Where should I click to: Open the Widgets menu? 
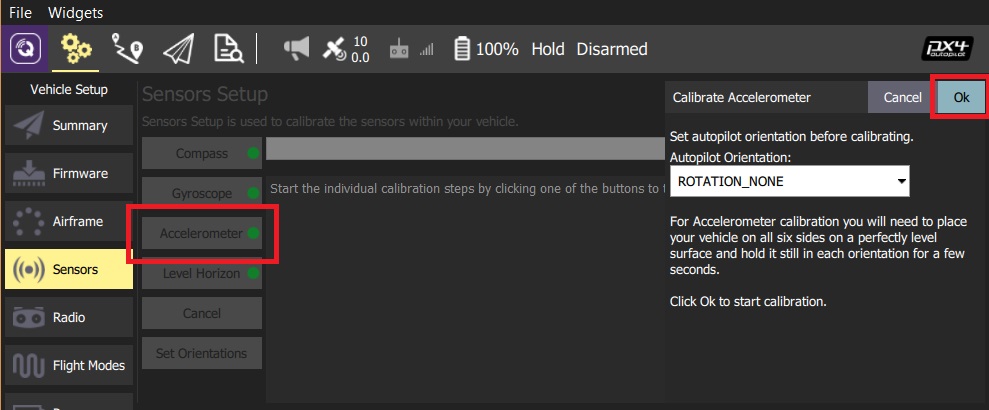(74, 13)
